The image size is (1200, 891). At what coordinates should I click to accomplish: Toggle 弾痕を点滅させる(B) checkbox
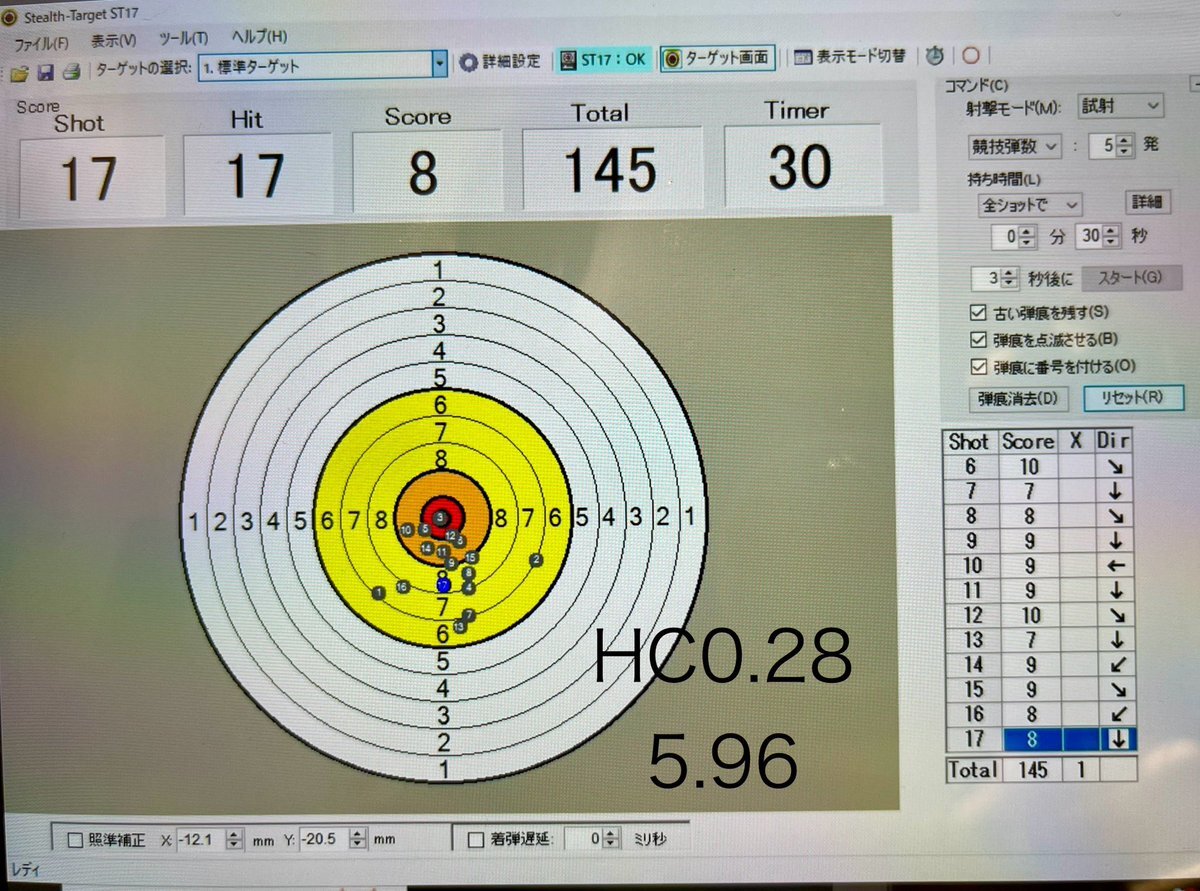[x=977, y=340]
